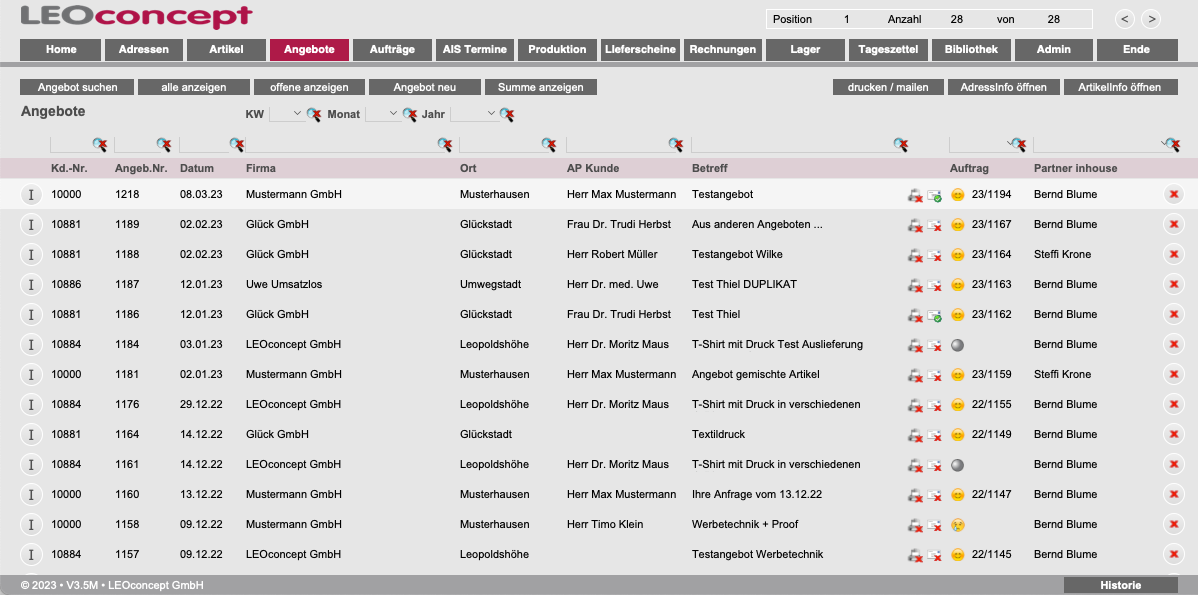Image resolution: width=1198 pixels, height=595 pixels.
Task: Click the grey status ball for offer 1161
Action: click(x=958, y=465)
